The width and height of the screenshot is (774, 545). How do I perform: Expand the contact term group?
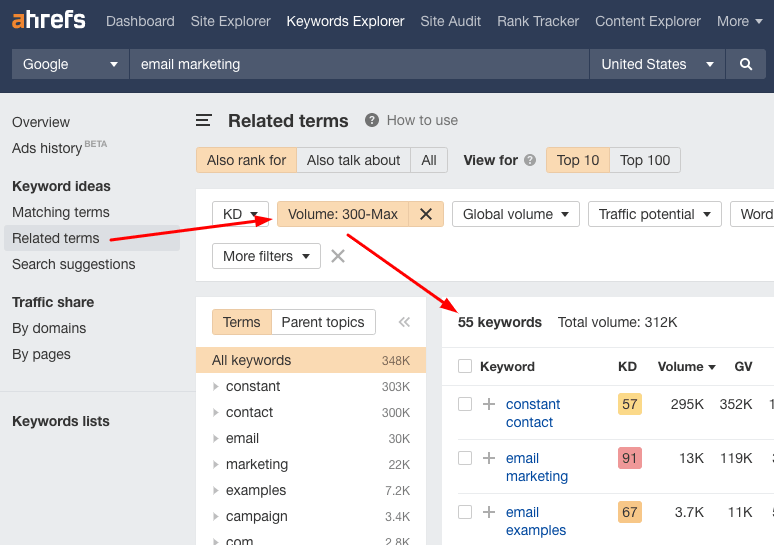click(x=216, y=412)
